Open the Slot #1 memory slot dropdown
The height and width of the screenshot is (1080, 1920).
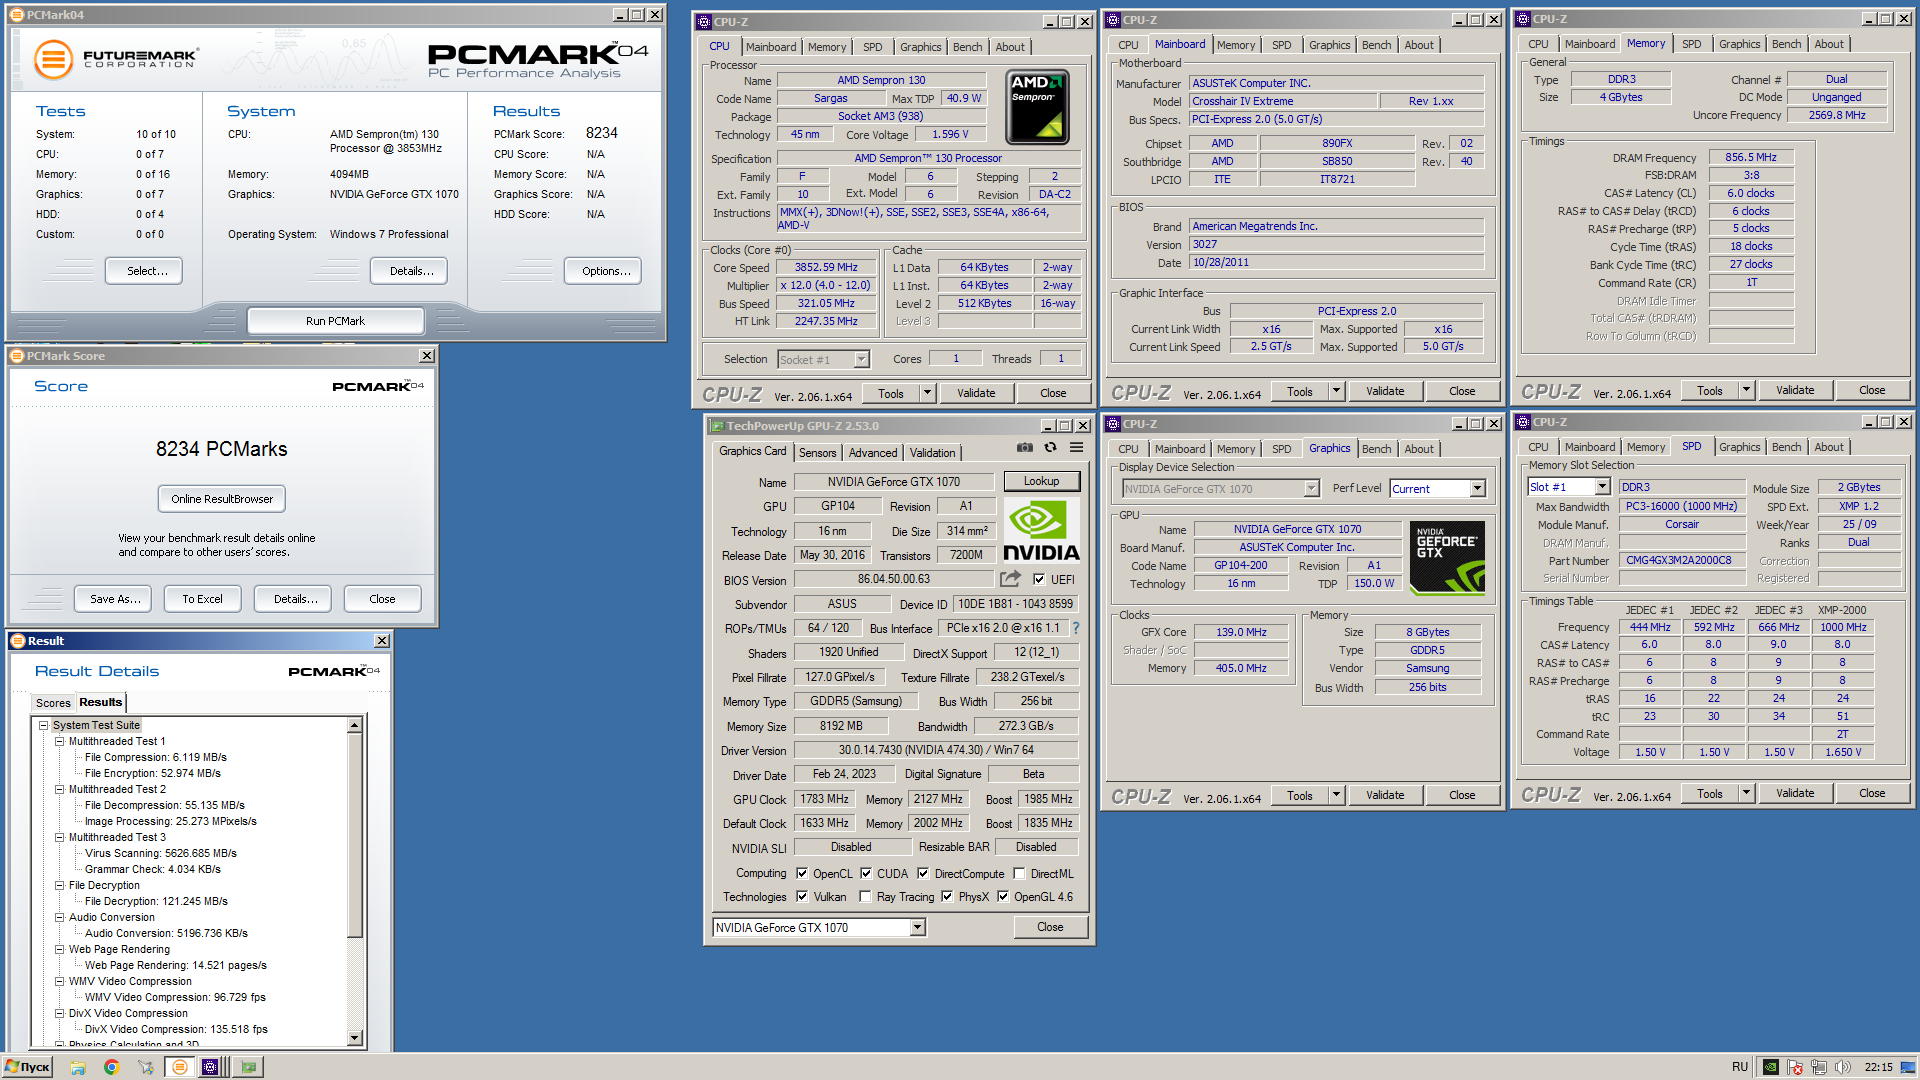pos(1602,487)
